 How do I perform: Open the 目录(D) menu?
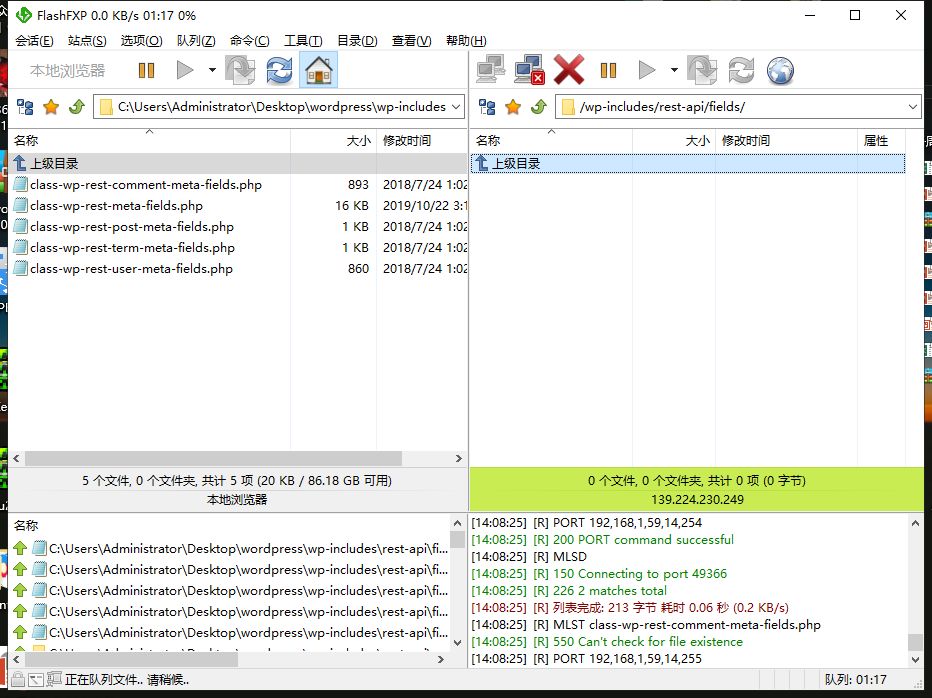pyautogui.click(x=357, y=40)
